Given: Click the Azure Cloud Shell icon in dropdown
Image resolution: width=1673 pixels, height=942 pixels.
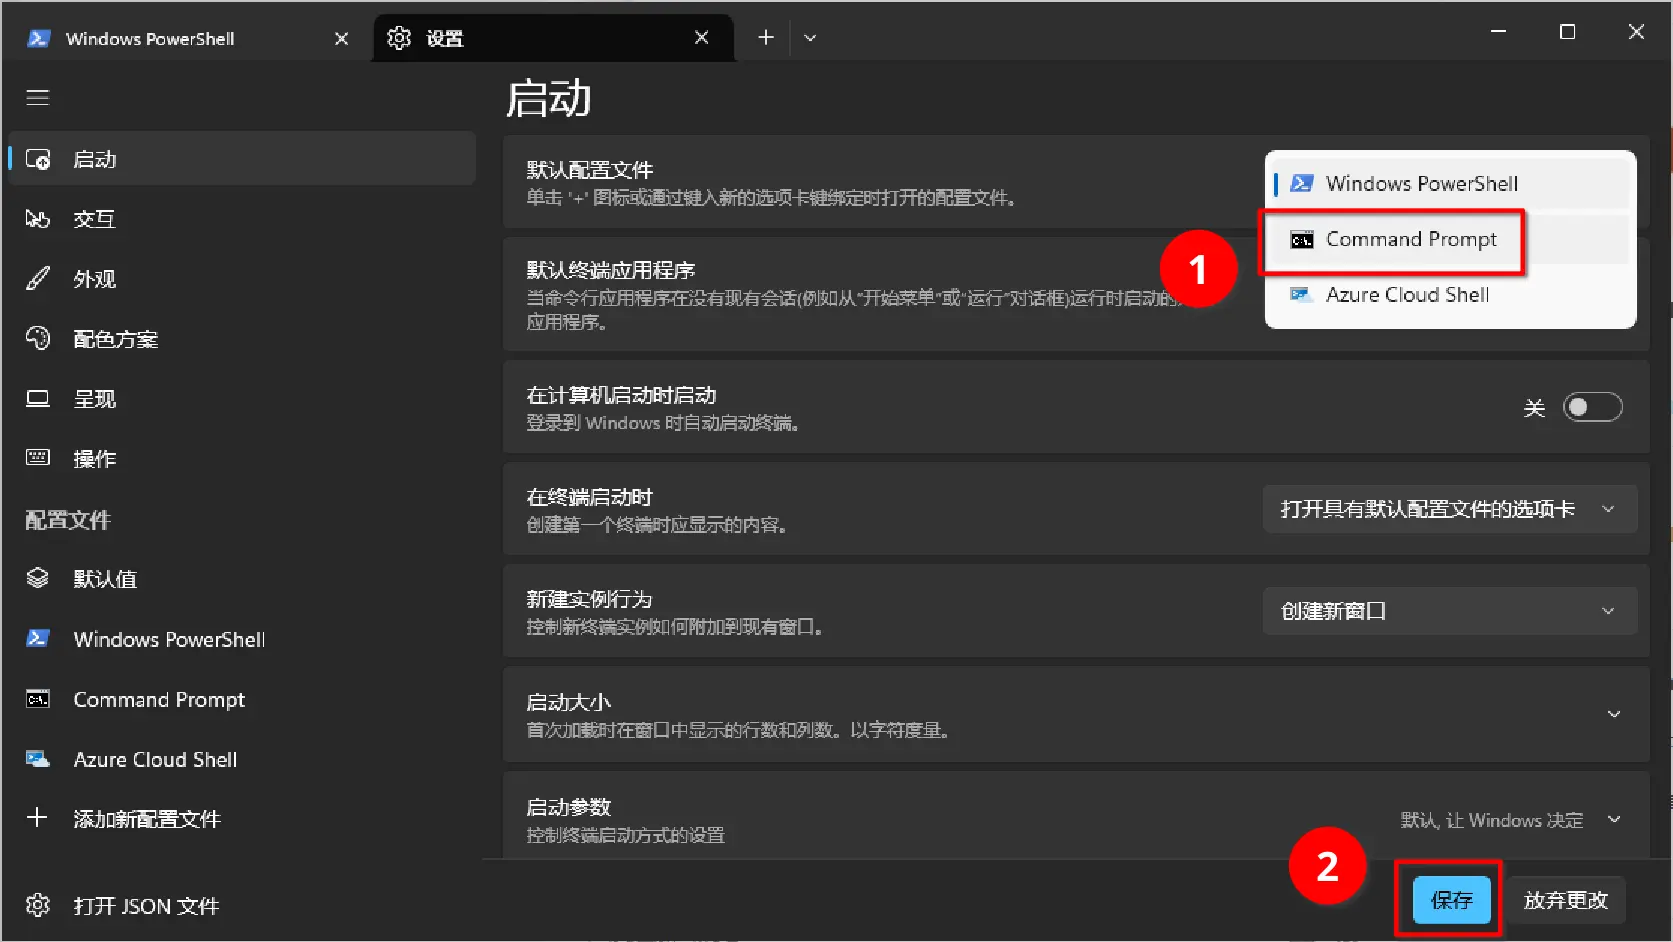Looking at the screenshot, I should pos(1302,295).
